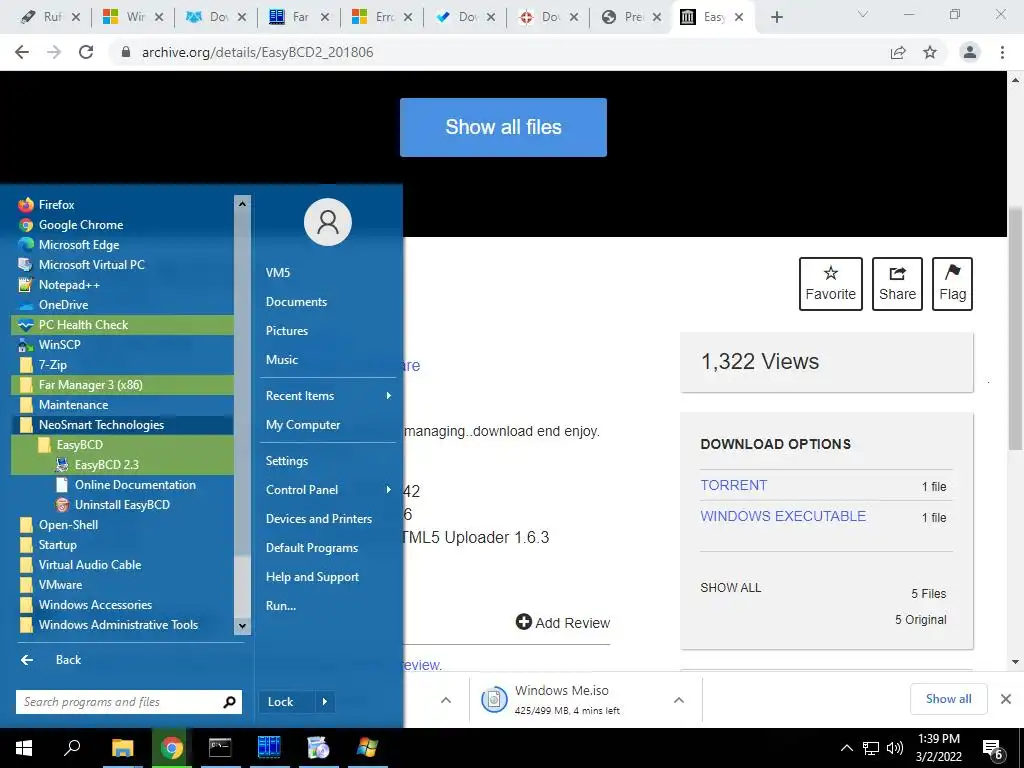Expand Recent Items submenu
1024x768 pixels.
(x=328, y=396)
